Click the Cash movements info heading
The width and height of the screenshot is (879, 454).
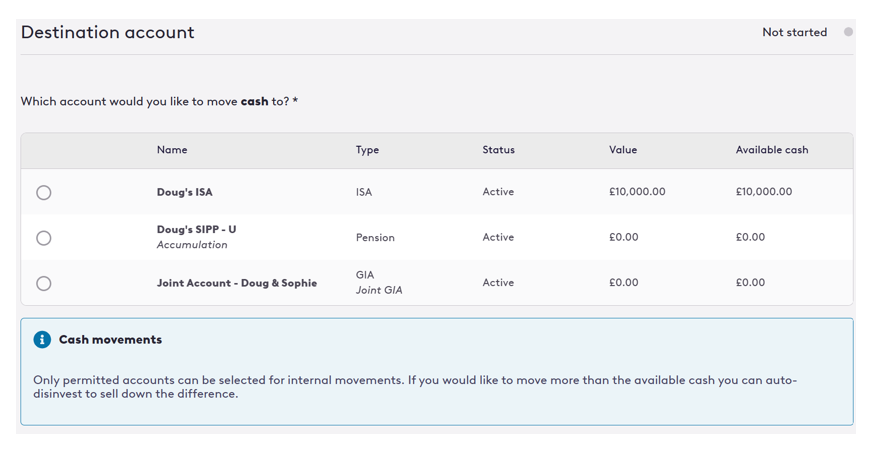point(110,340)
